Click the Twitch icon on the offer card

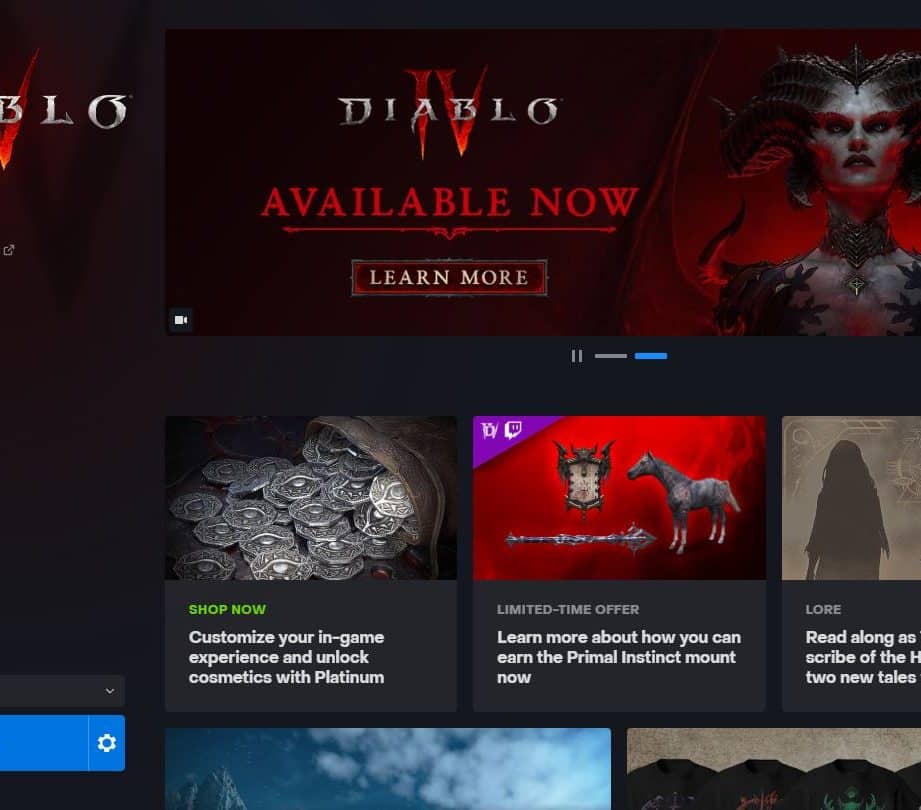(x=513, y=429)
